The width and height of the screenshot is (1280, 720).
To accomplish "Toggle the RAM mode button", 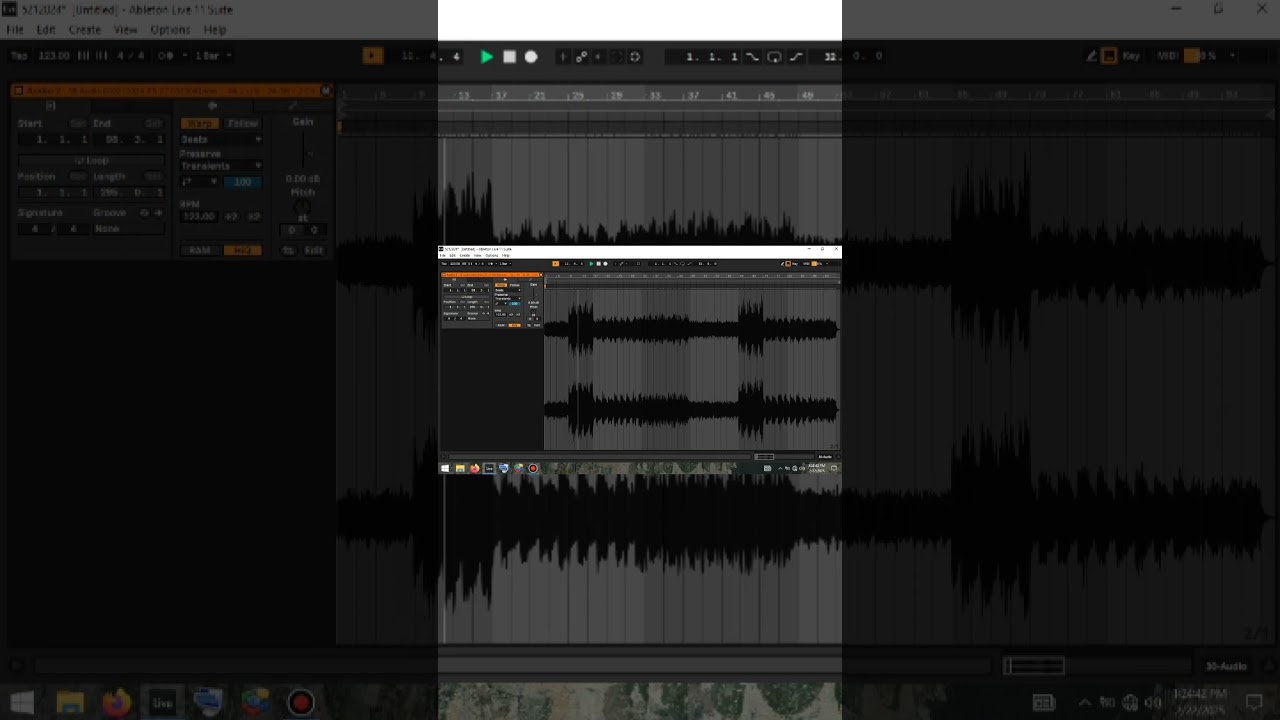I will tap(200, 250).
